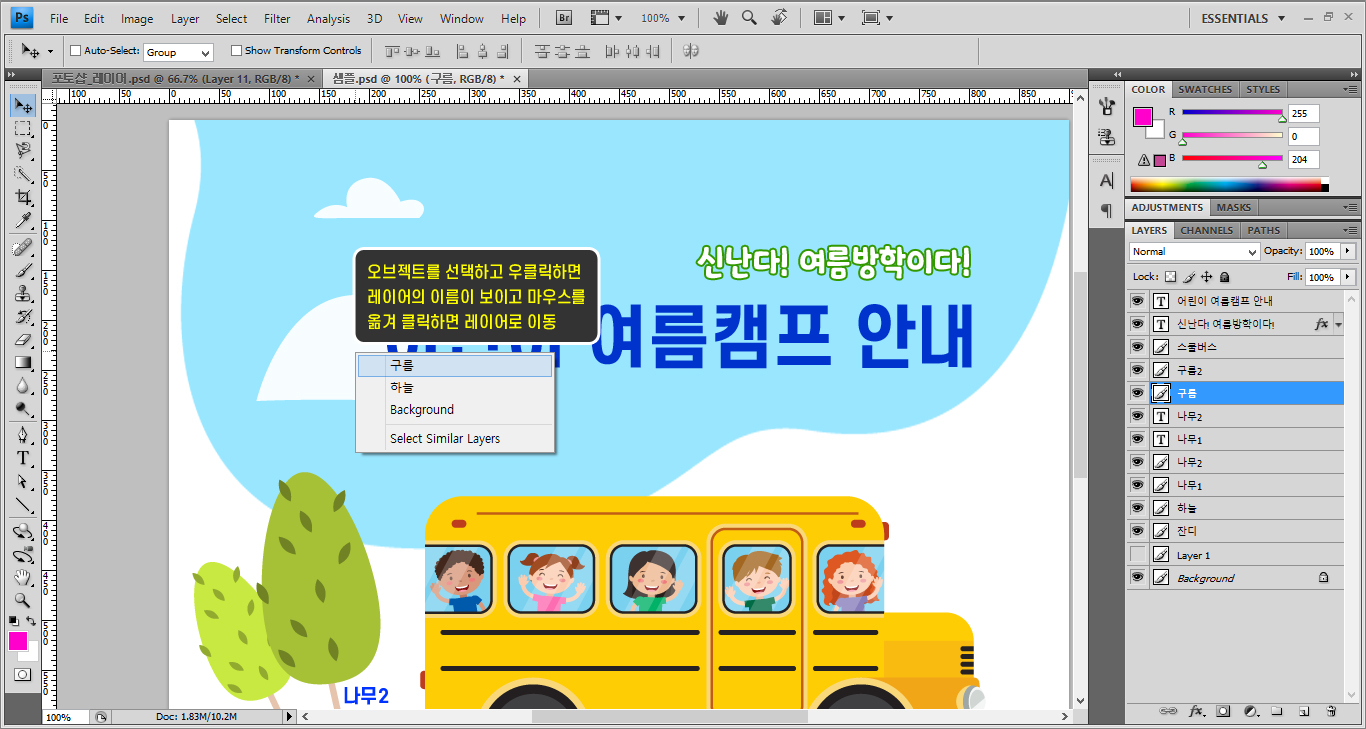Open the Filter menu
This screenshot has width=1366, height=729.
(277, 18)
